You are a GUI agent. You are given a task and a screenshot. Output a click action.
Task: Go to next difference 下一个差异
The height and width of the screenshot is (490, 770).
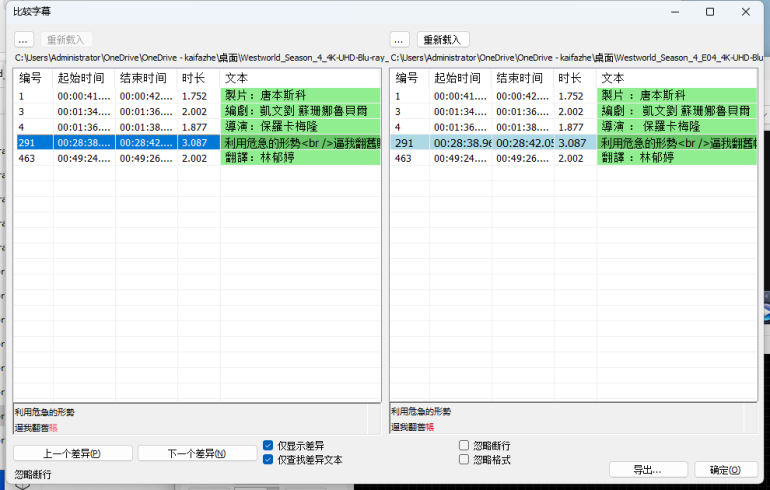click(x=197, y=453)
